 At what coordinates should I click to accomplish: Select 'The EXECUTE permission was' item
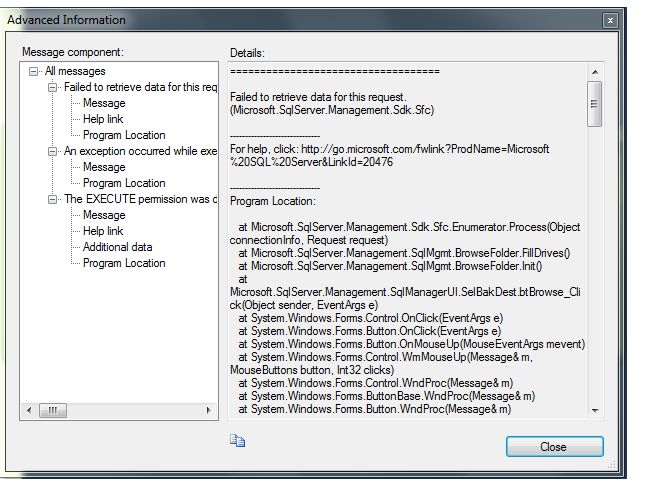[x=140, y=199]
